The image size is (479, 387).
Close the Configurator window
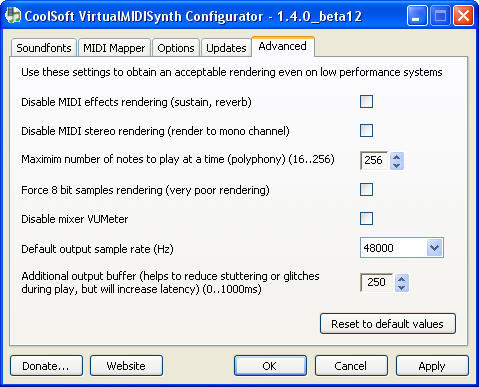point(463,16)
